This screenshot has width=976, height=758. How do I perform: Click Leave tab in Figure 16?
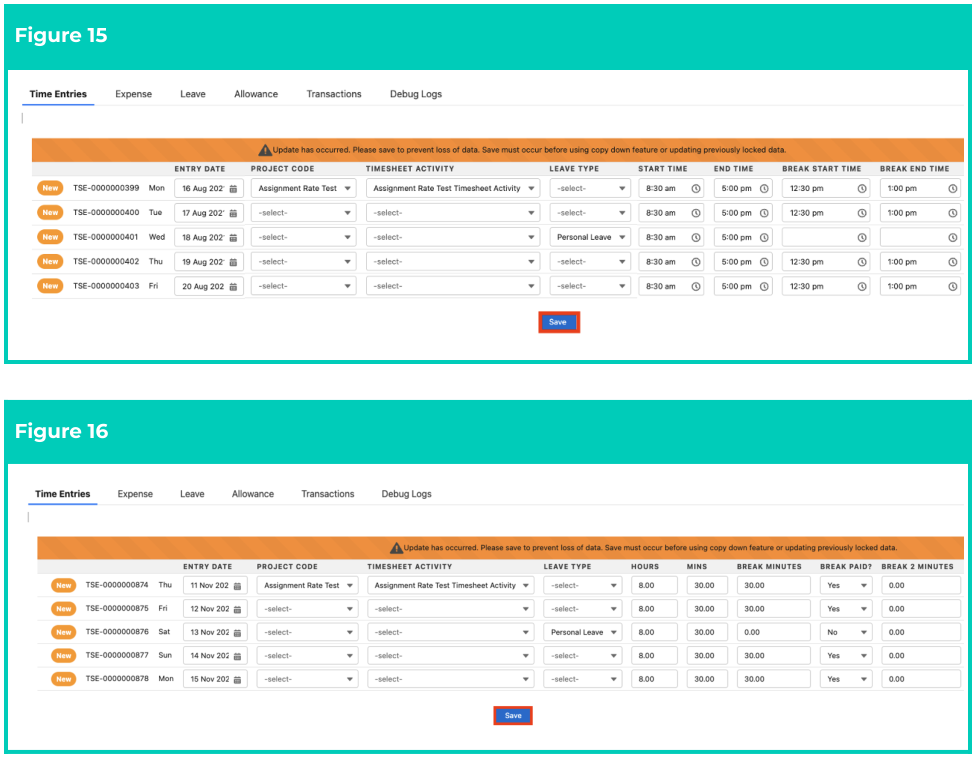pos(192,494)
